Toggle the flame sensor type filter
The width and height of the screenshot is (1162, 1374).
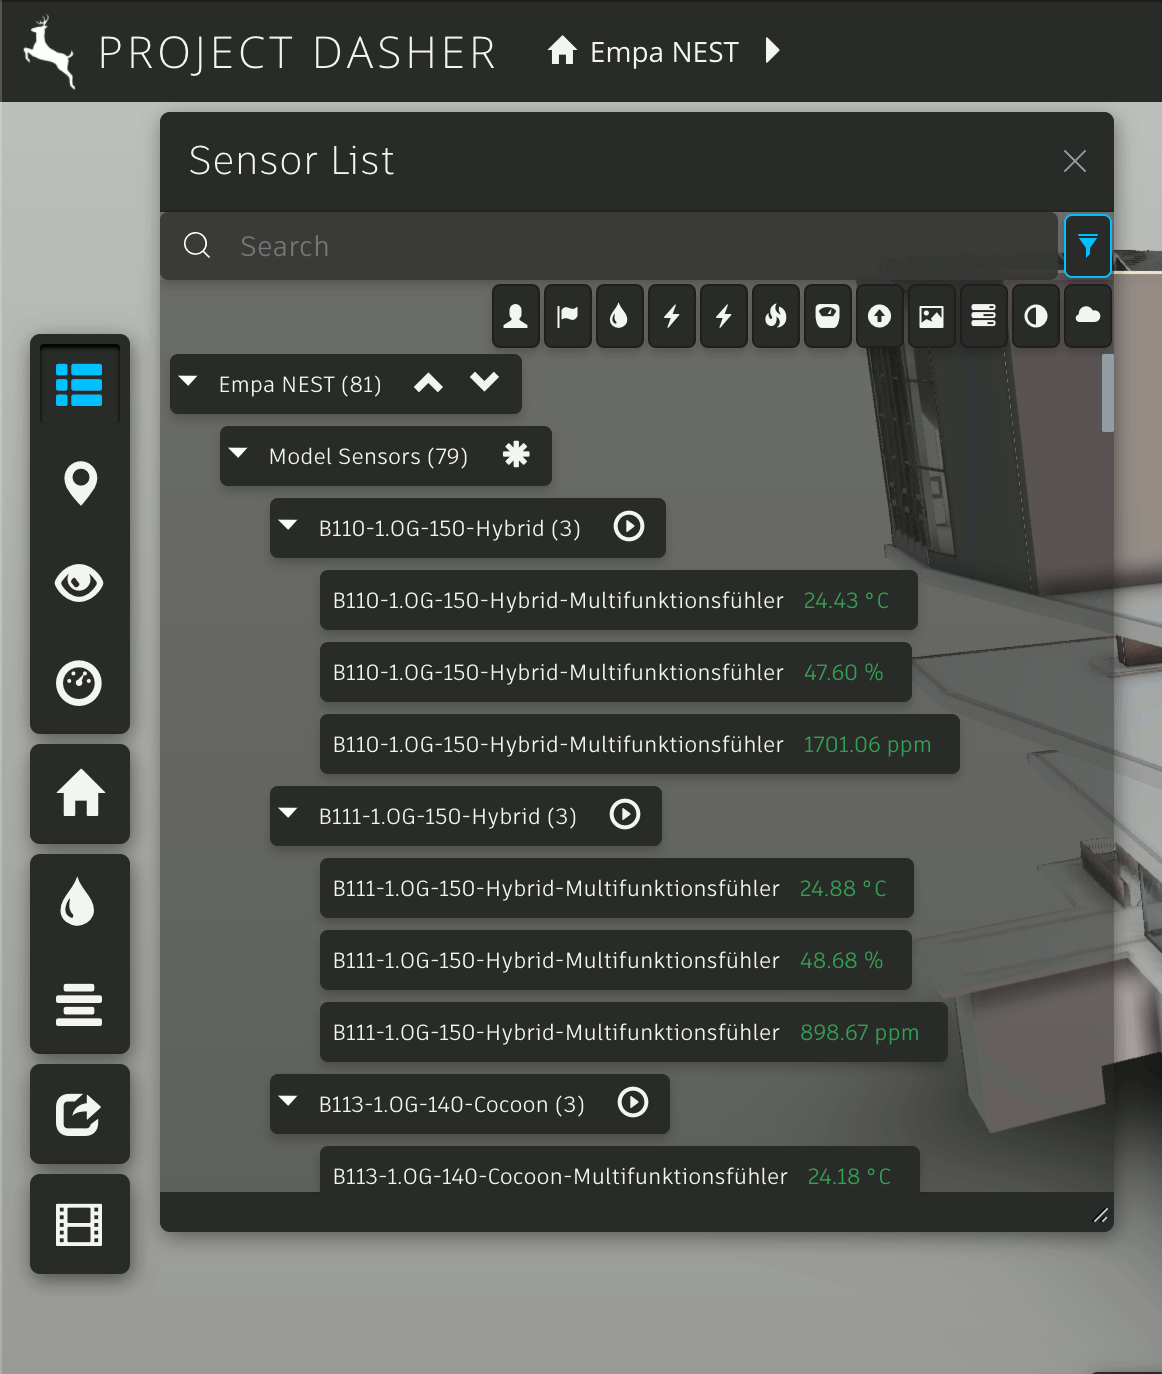(x=775, y=317)
